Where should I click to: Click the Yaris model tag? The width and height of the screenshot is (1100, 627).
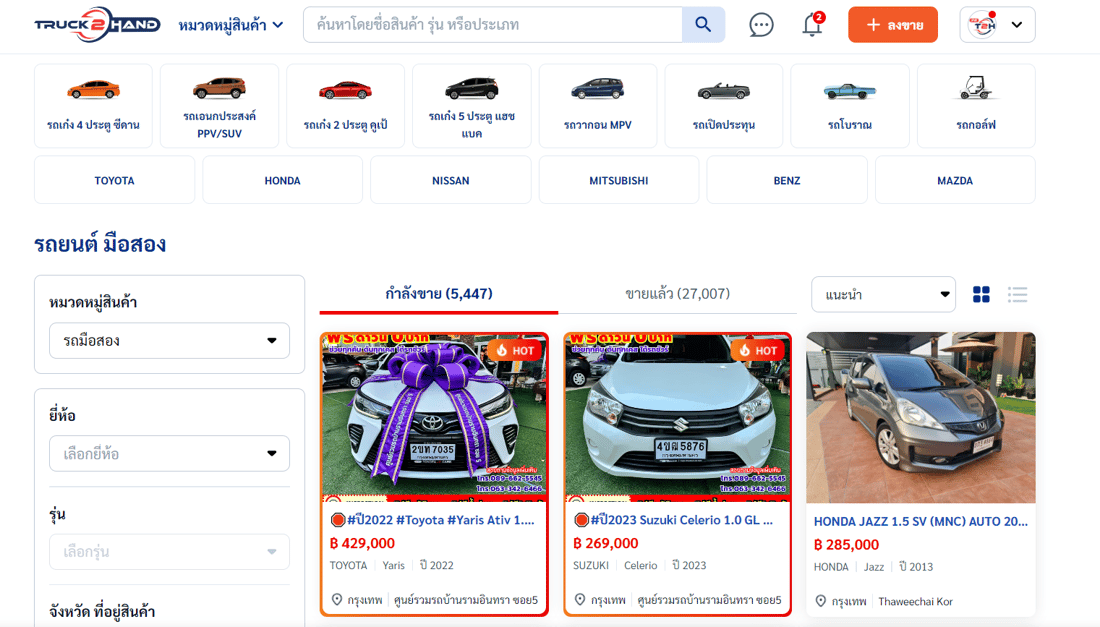click(394, 565)
